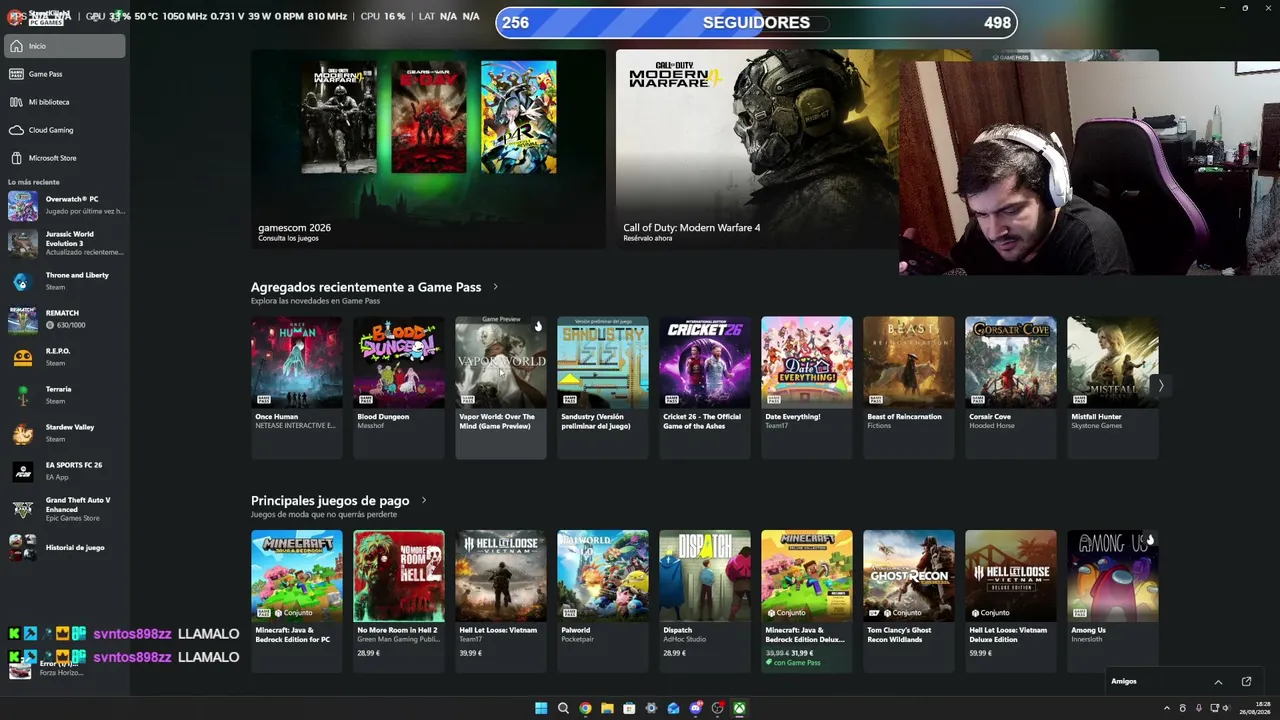Select Date Everything! game card
This screenshot has width=1280, height=720.
pyautogui.click(x=807, y=388)
